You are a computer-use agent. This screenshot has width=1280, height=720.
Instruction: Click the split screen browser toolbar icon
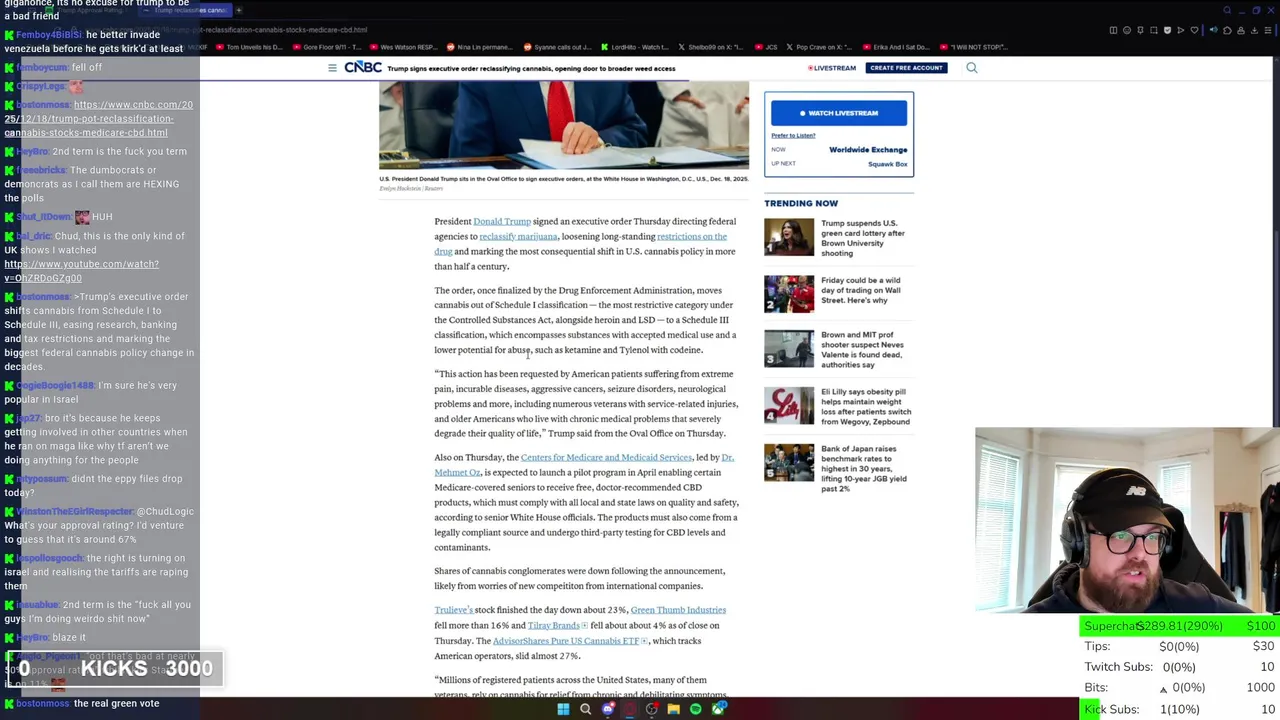coord(1113,30)
